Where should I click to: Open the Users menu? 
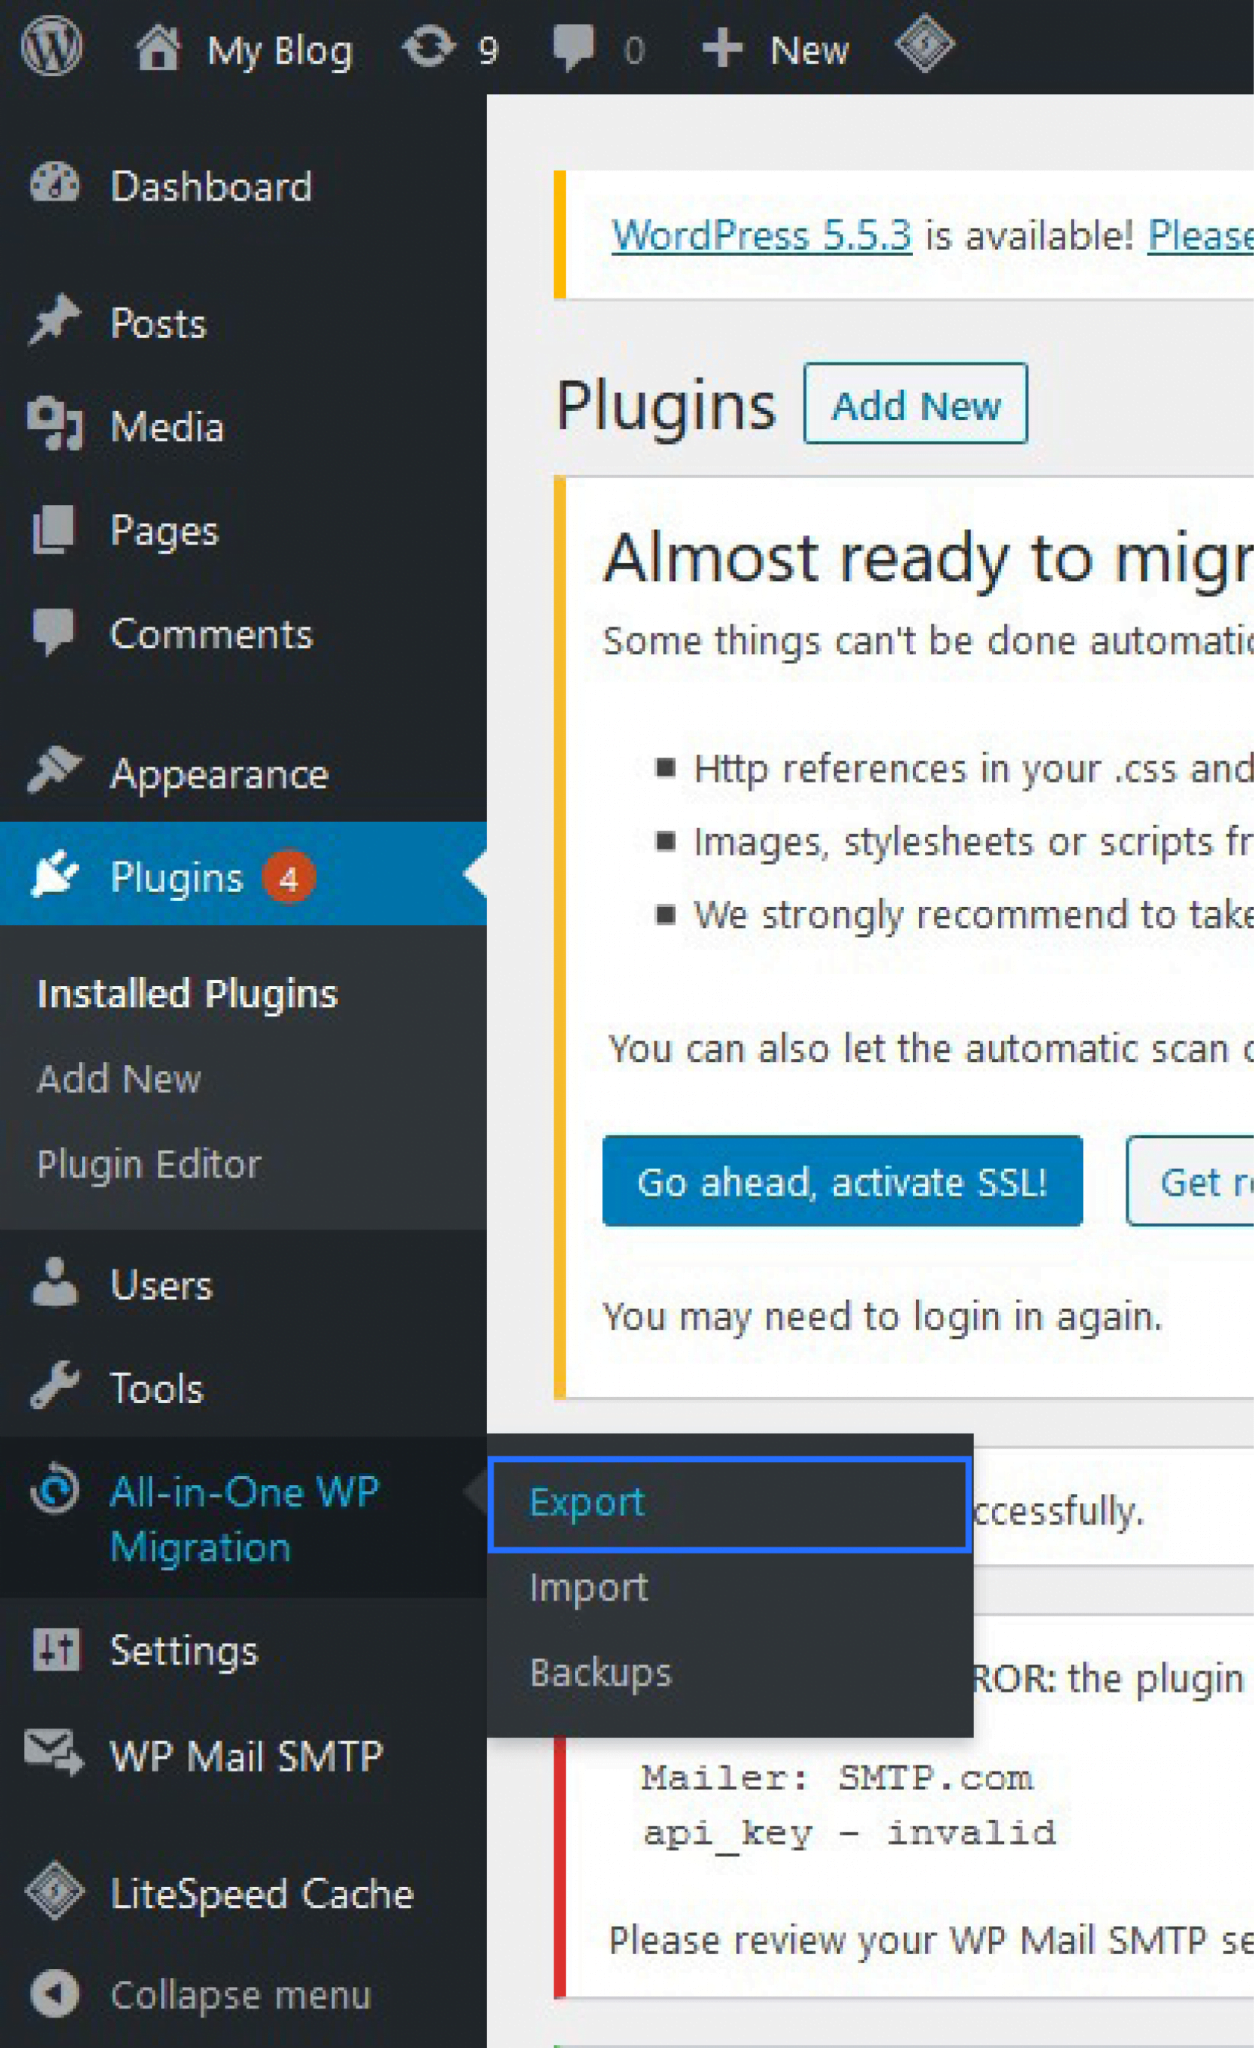161,1285
